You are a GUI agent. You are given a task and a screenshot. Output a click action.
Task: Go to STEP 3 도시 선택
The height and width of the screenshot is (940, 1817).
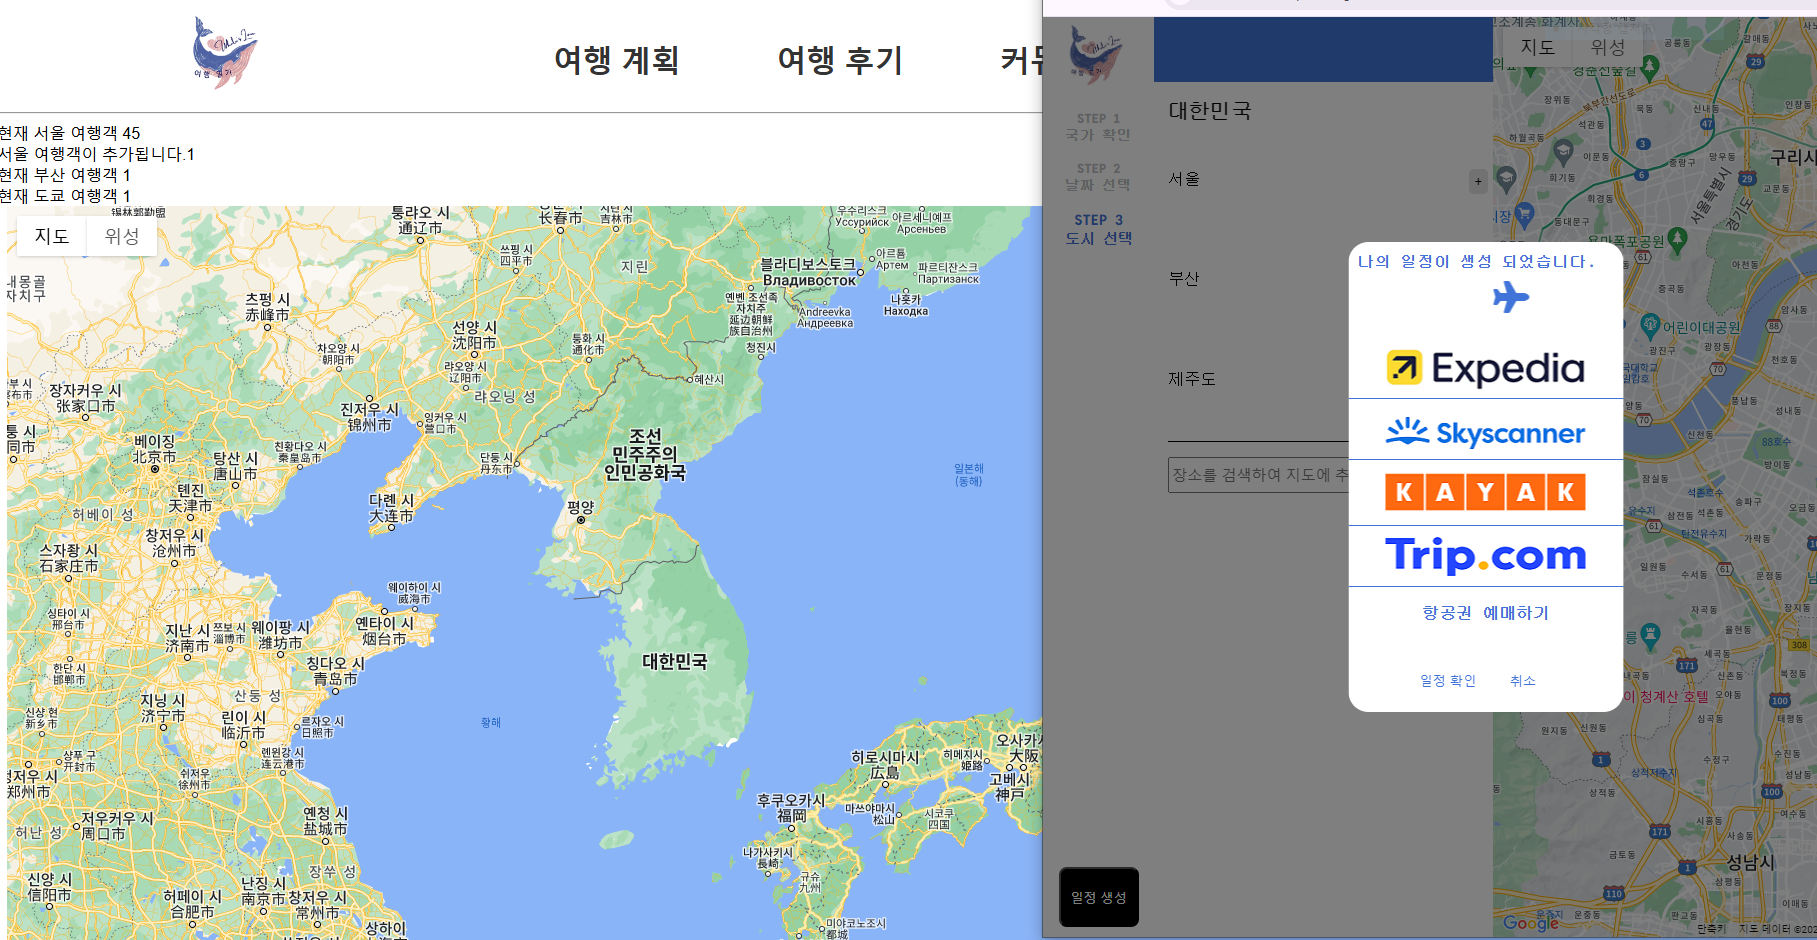(1098, 229)
